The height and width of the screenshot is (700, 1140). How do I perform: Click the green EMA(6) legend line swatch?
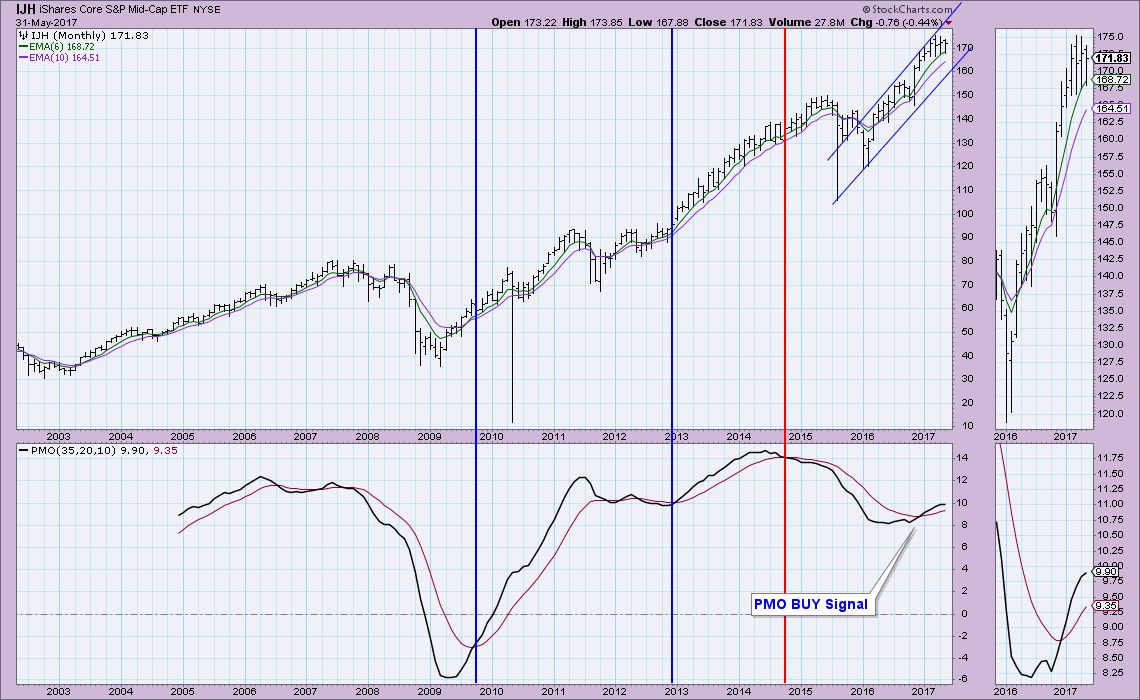coord(23,47)
